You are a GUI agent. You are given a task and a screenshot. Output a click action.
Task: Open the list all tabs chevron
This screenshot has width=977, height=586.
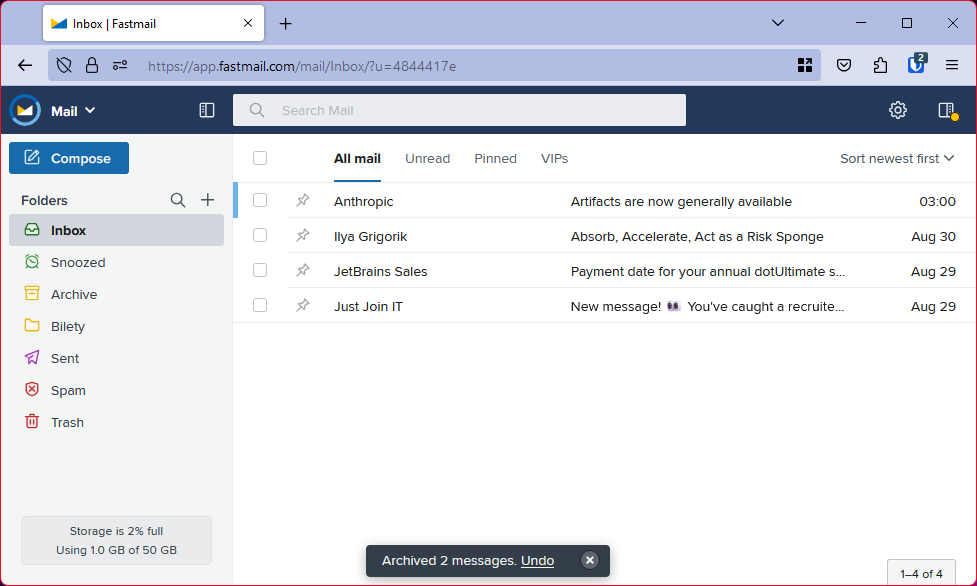tap(778, 23)
